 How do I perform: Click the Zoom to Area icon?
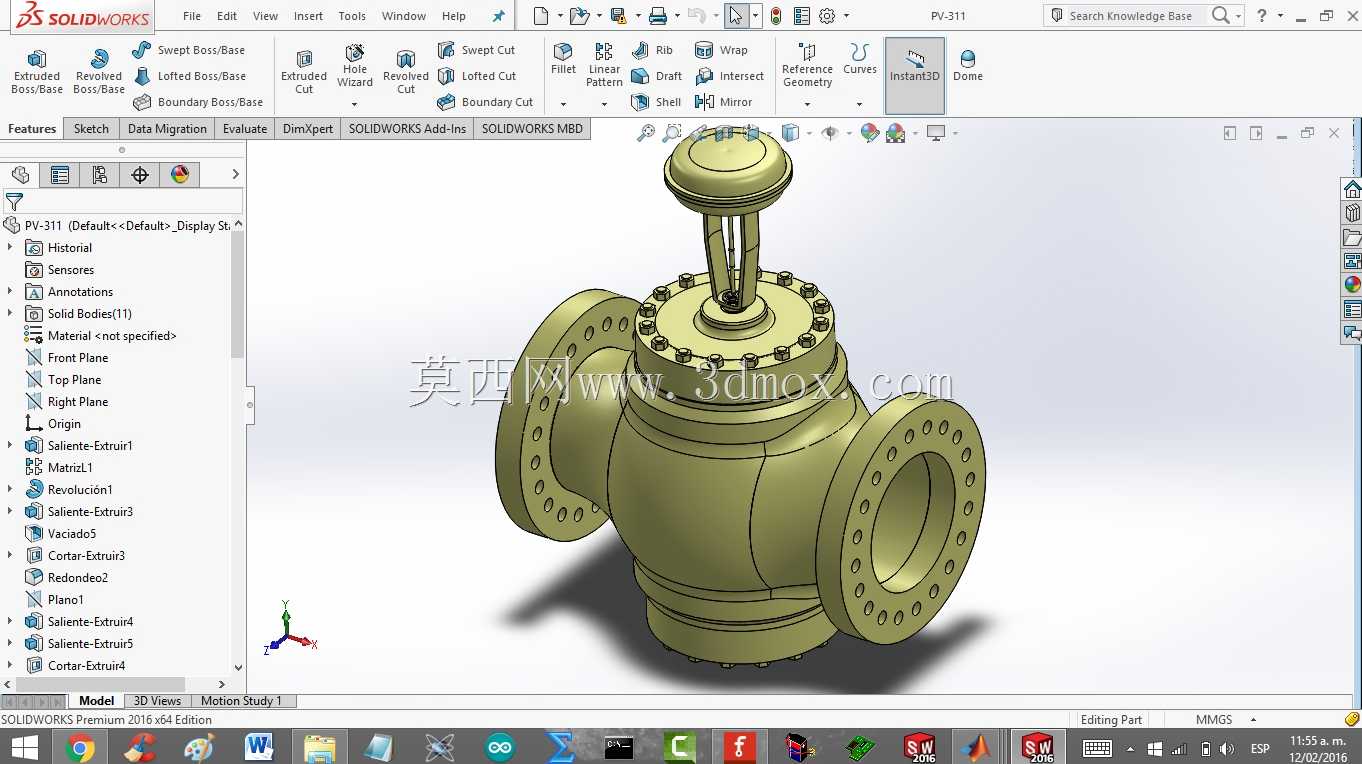coord(672,133)
